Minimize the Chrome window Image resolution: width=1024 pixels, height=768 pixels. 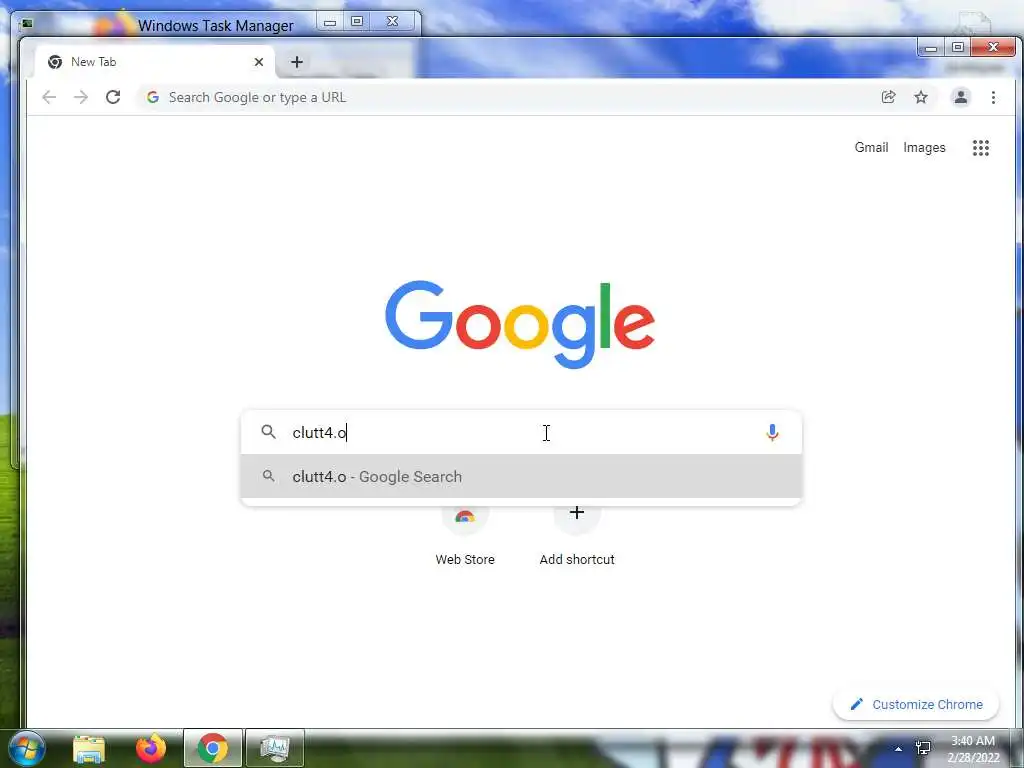[x=931, y=48]
